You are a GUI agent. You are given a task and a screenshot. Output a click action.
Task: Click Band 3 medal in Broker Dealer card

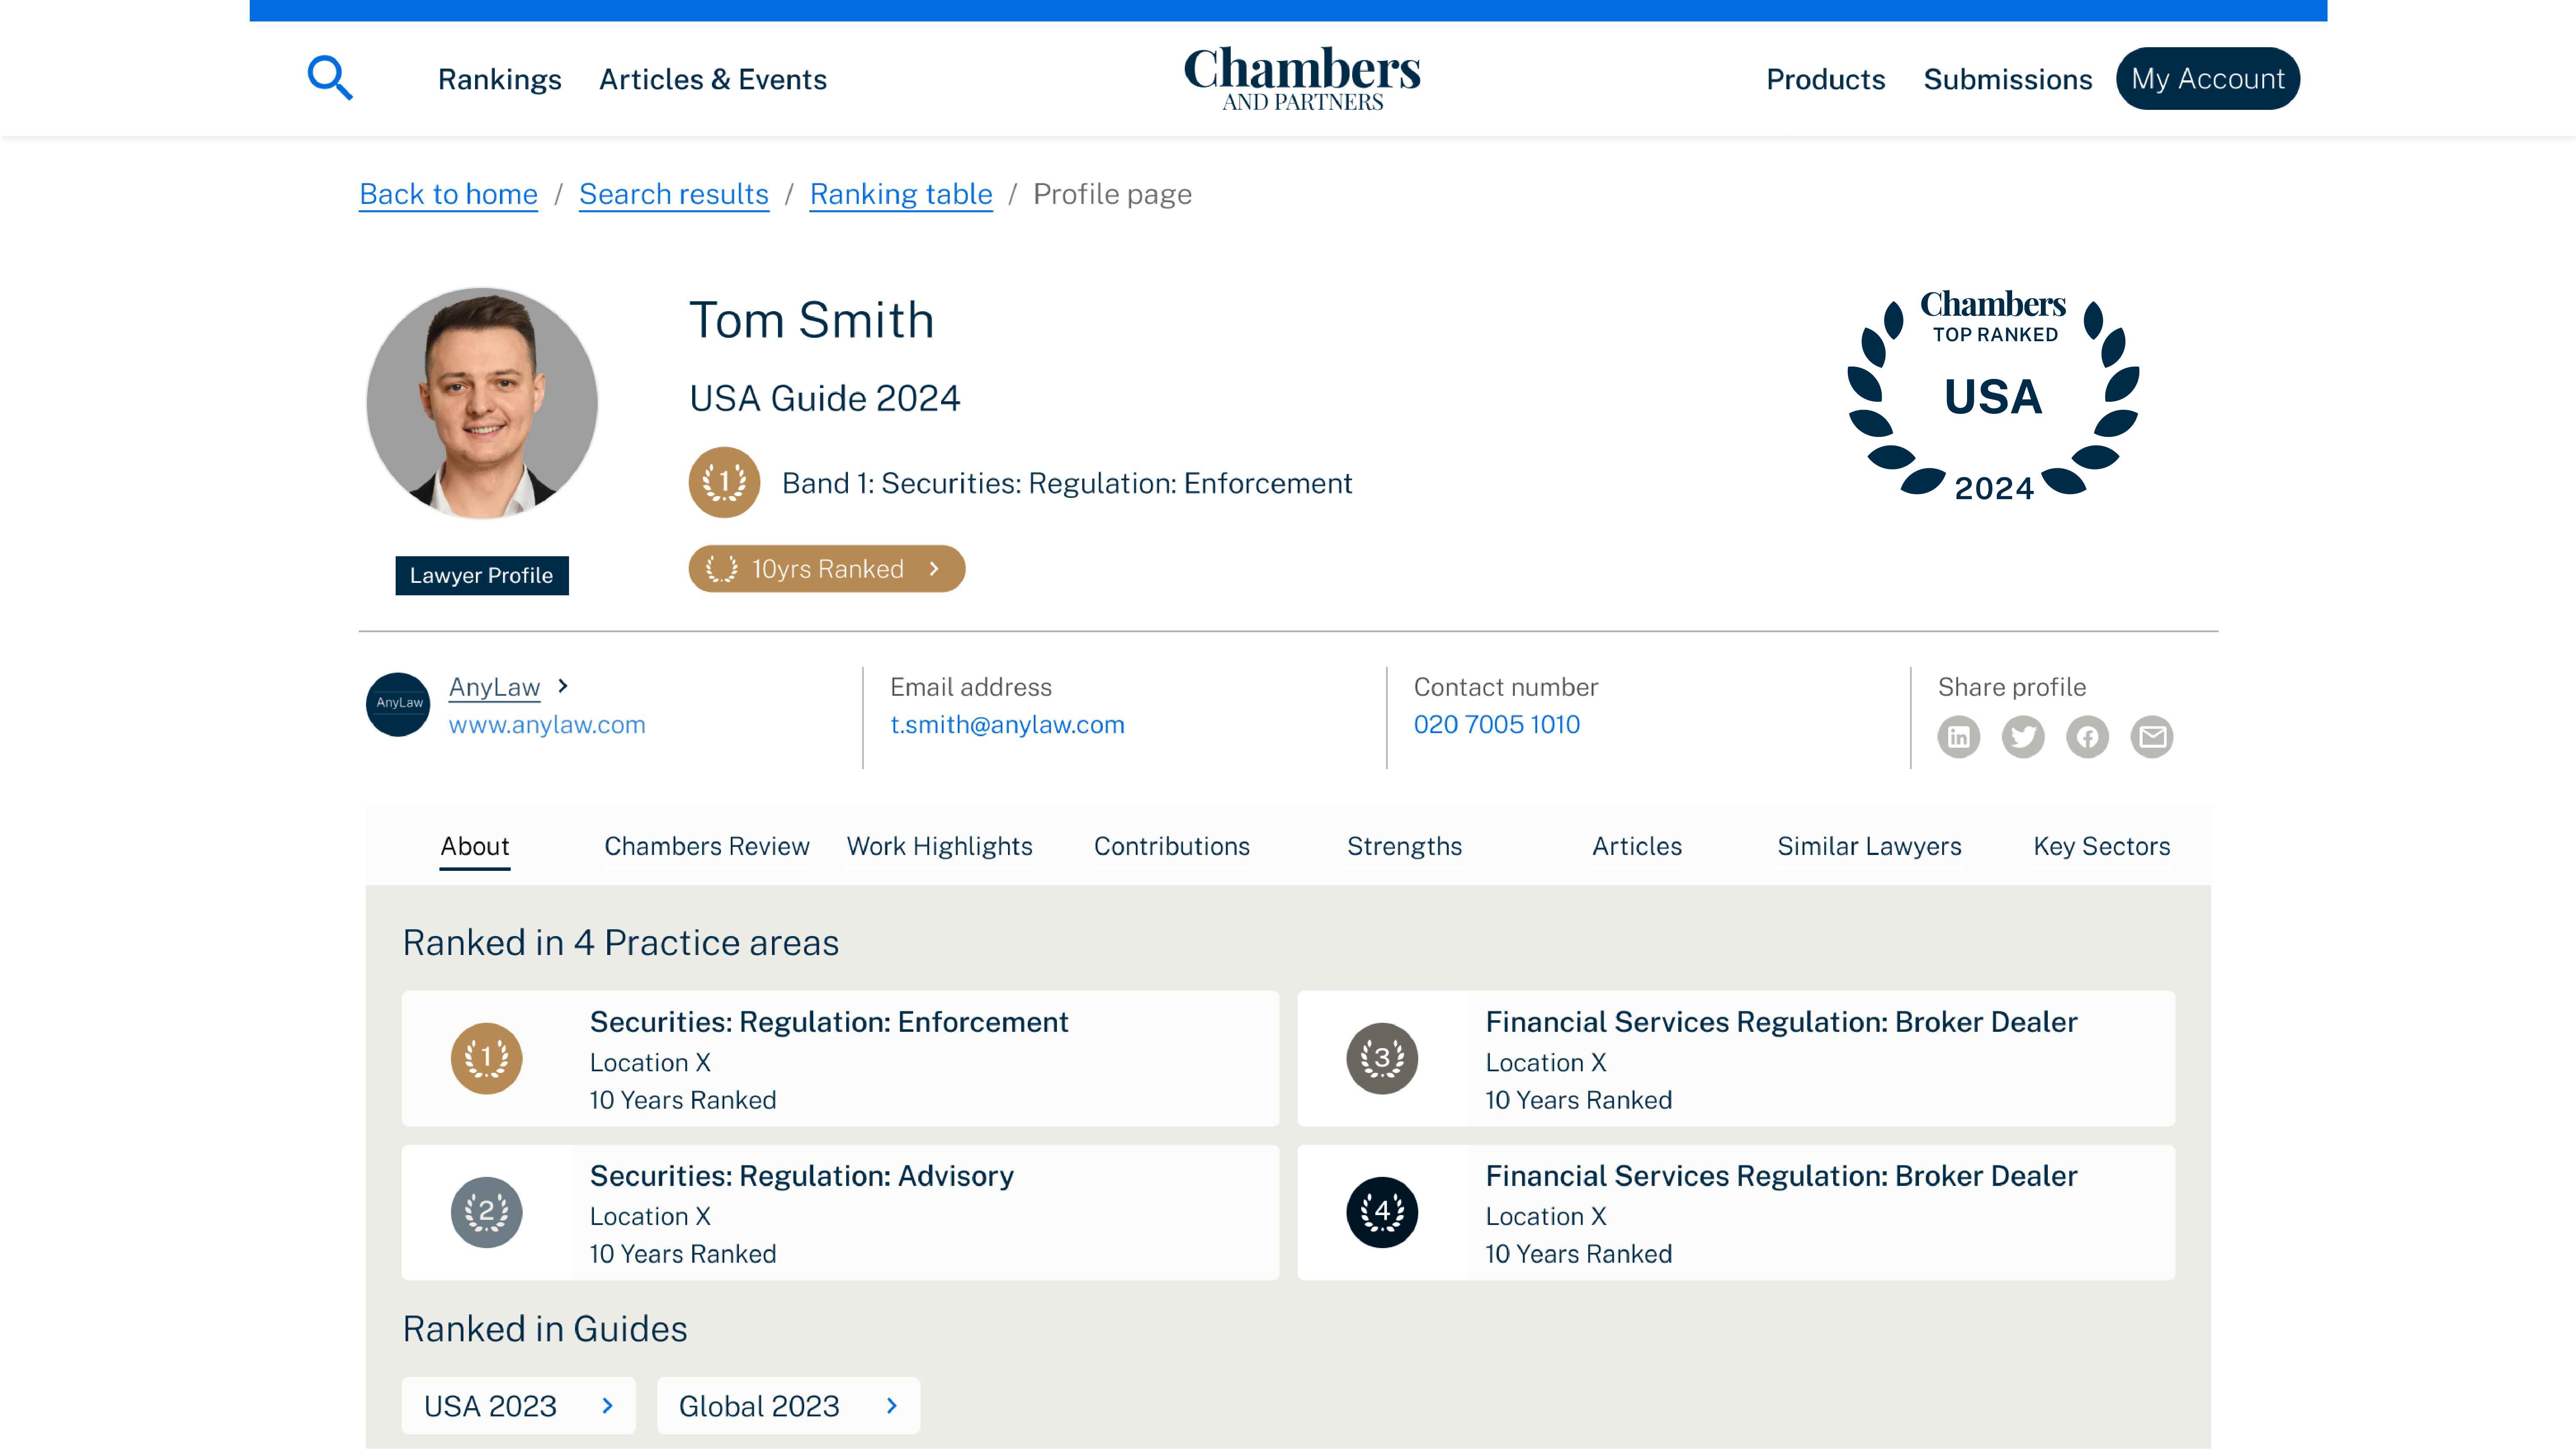click(1382, 1058)
